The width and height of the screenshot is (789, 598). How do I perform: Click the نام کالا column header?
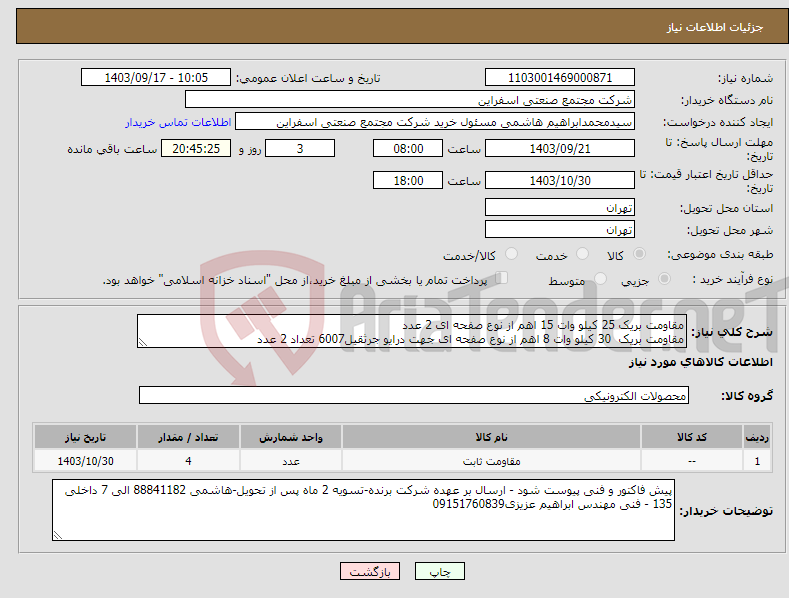click(x=491, y=437)
